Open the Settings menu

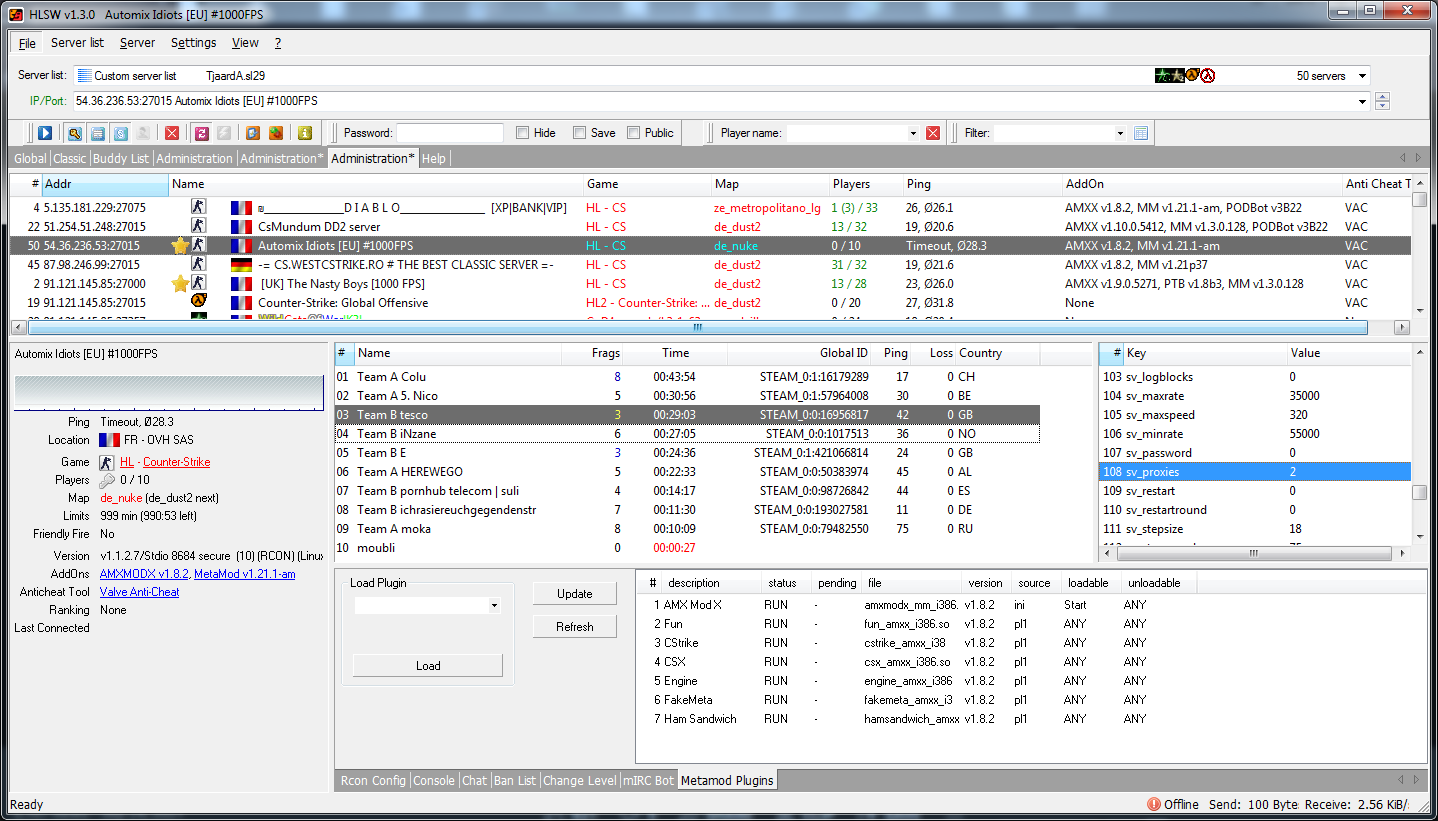(193, 43)
